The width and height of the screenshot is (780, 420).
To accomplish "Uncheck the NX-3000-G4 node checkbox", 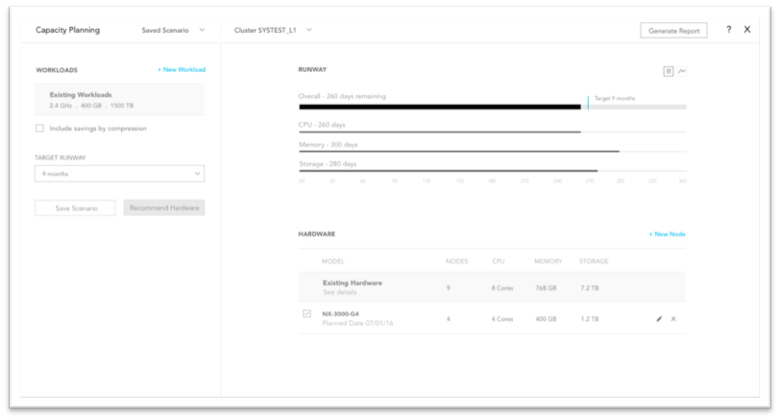I will [x=307, y=314].
